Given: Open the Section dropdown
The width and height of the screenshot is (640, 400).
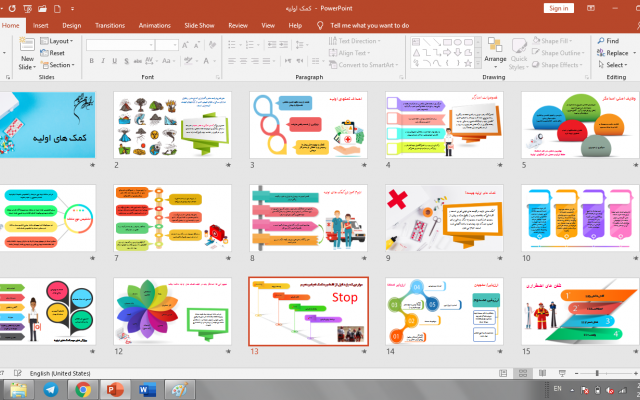Looking at the screenshot, I should click(x=57, y=65).
